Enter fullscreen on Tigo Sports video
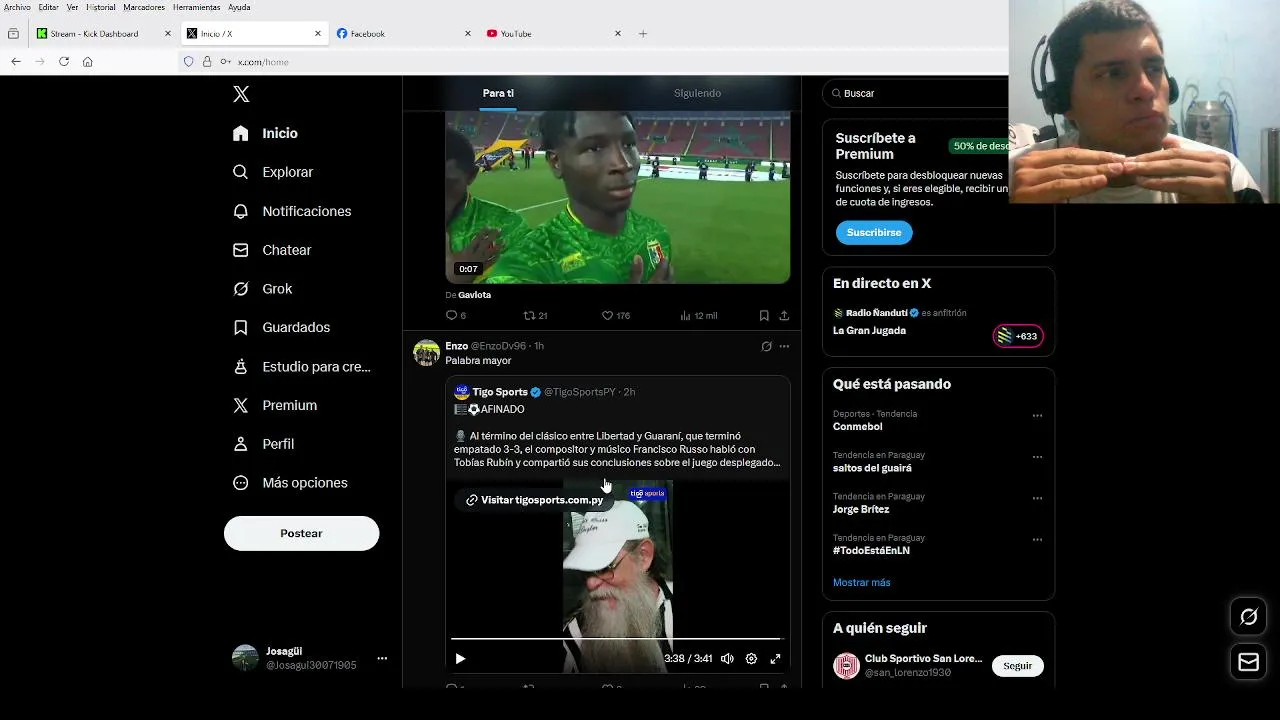The height and width of the screenshot is (720, 1280). click(x=775, y=658)
